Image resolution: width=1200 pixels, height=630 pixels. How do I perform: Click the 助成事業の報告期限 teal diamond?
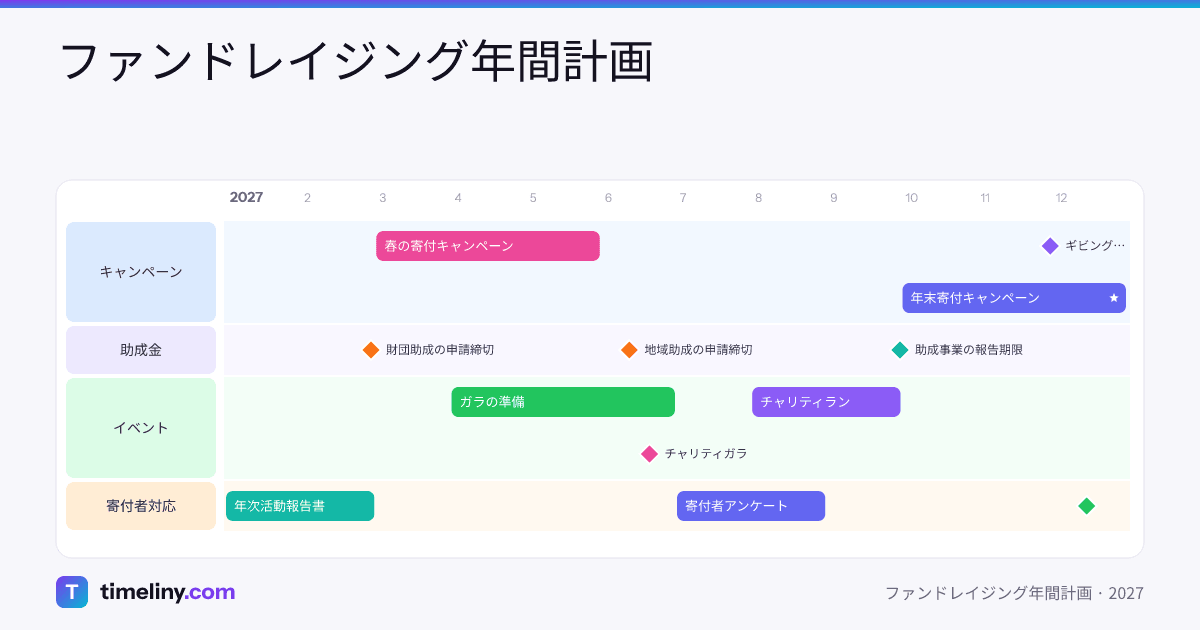(x=900, y=350)
